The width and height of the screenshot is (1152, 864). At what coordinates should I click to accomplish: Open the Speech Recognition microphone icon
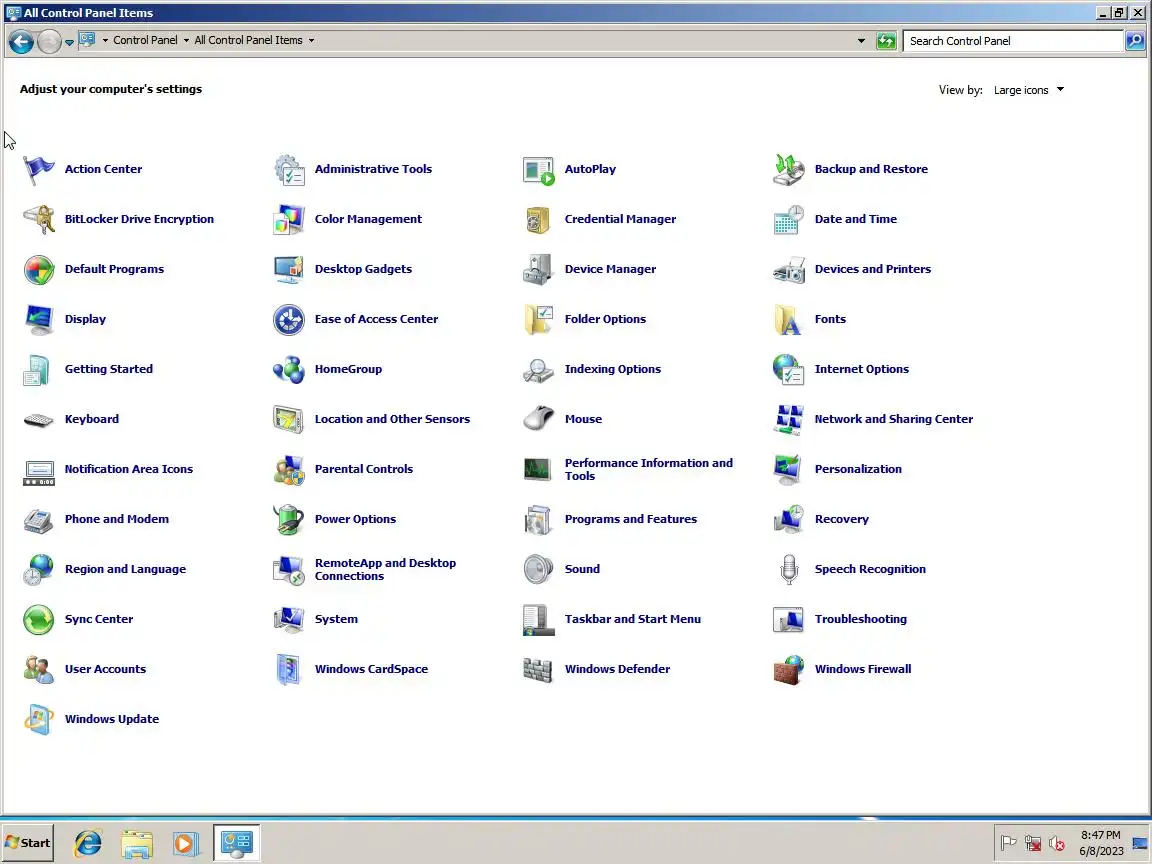click(x=789, y=569)
